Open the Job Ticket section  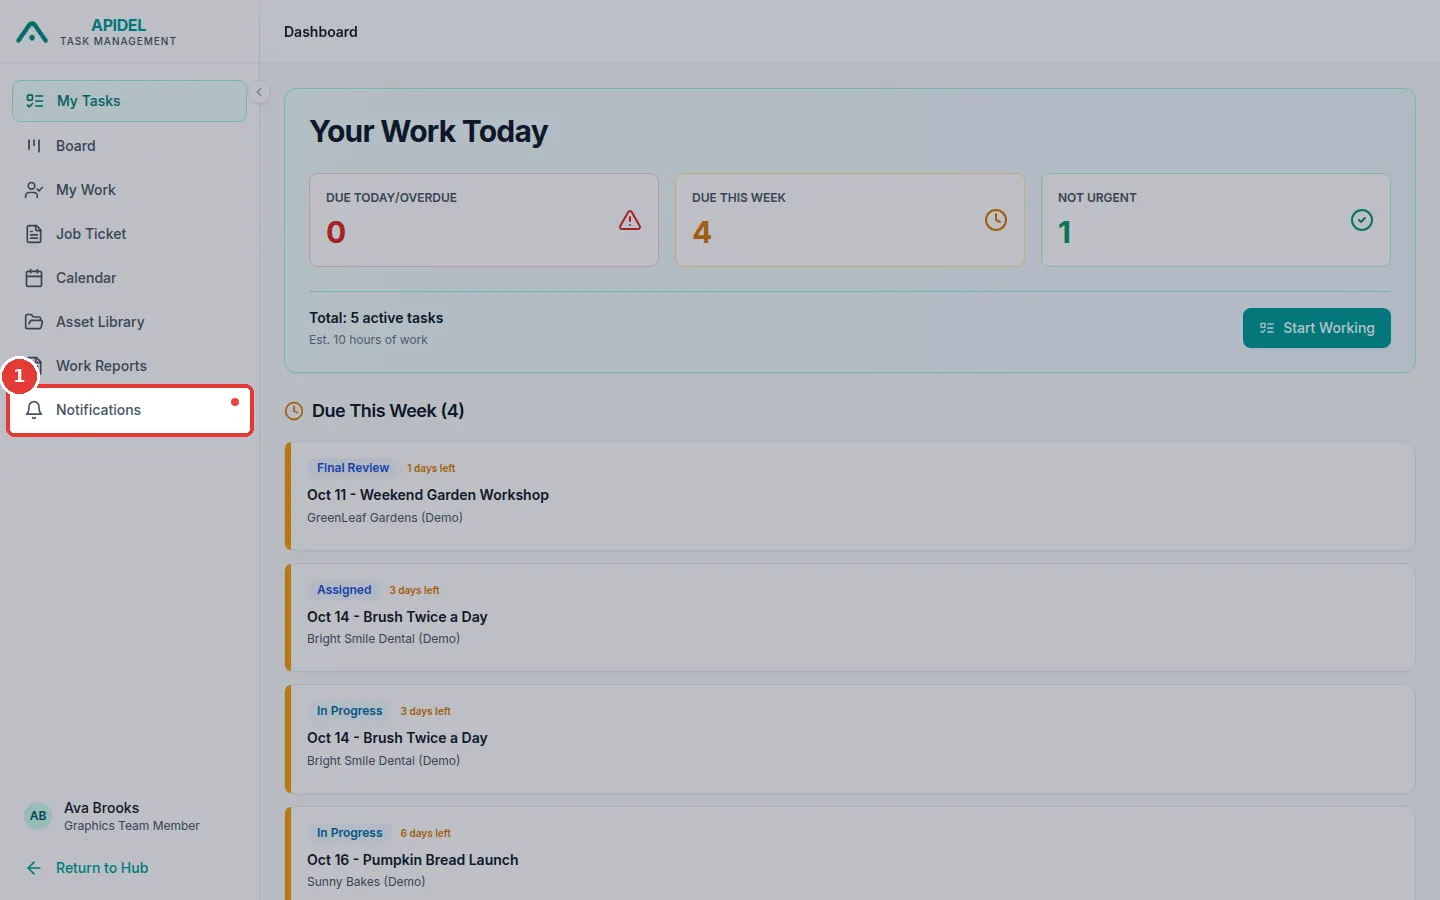[129, 234]
